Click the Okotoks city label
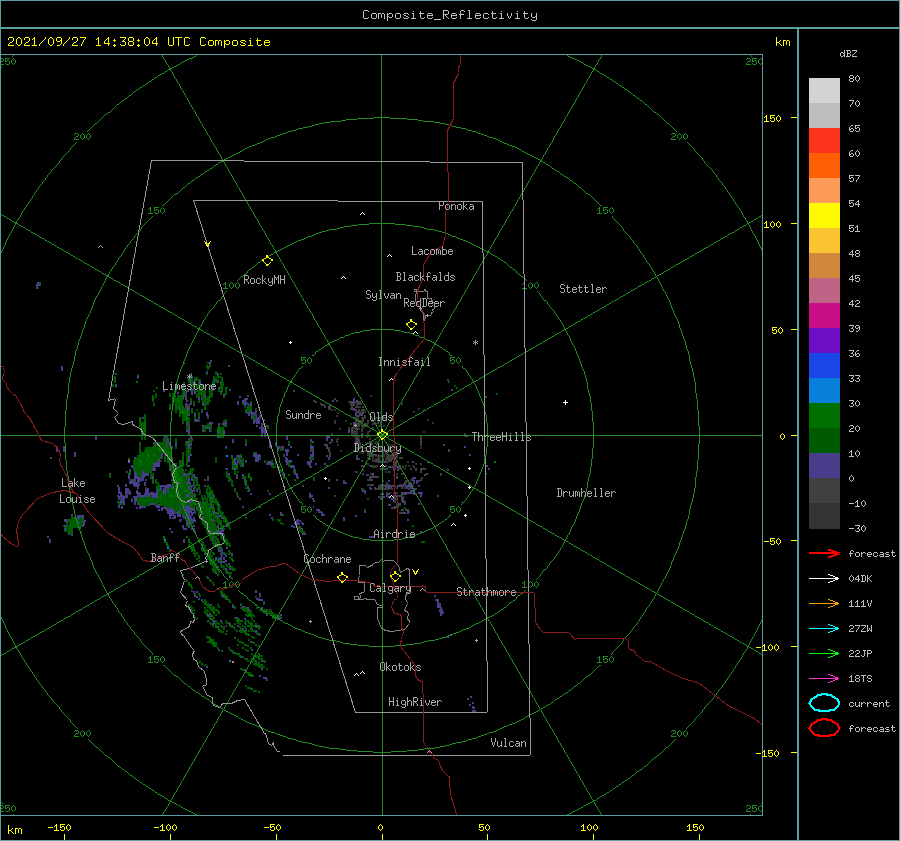 coord(400,667)
